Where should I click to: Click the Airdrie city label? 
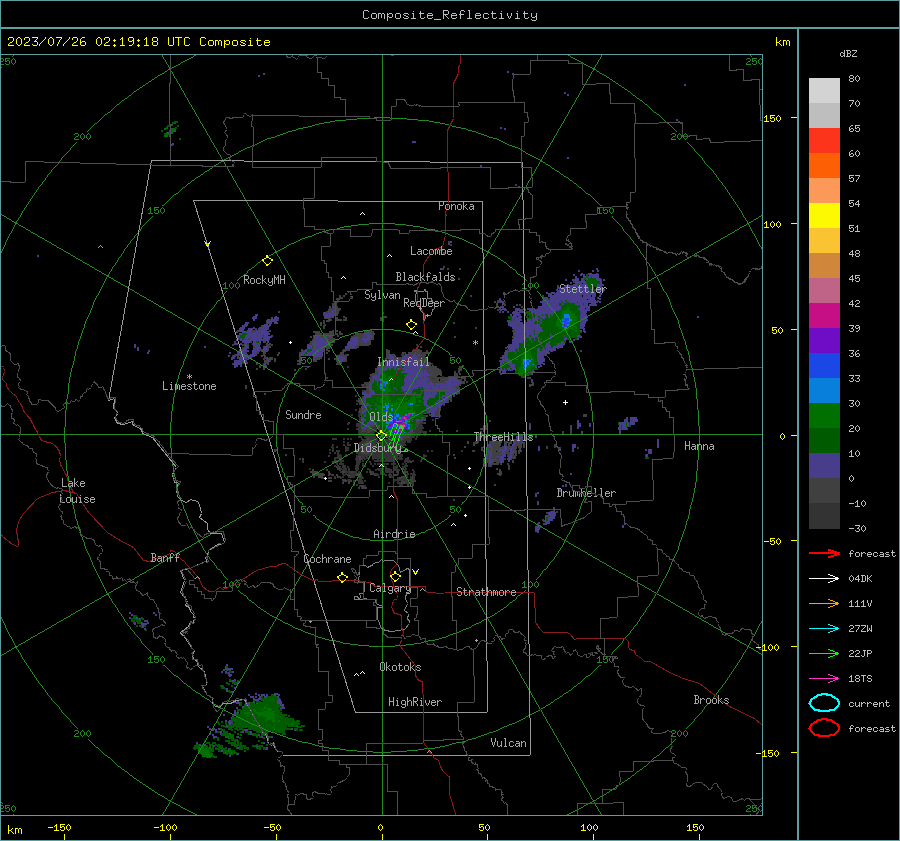tap(394, 534)
